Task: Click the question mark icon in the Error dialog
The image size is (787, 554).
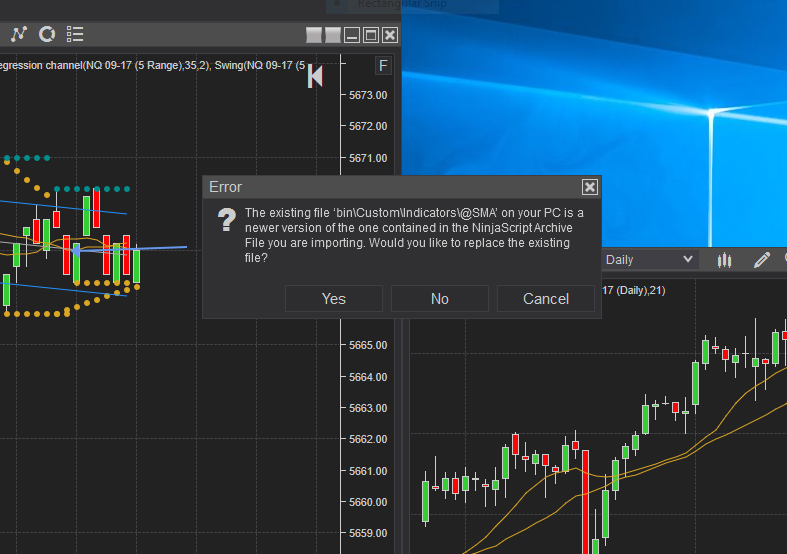Action: pyautogui.click(x=227, y=220)
